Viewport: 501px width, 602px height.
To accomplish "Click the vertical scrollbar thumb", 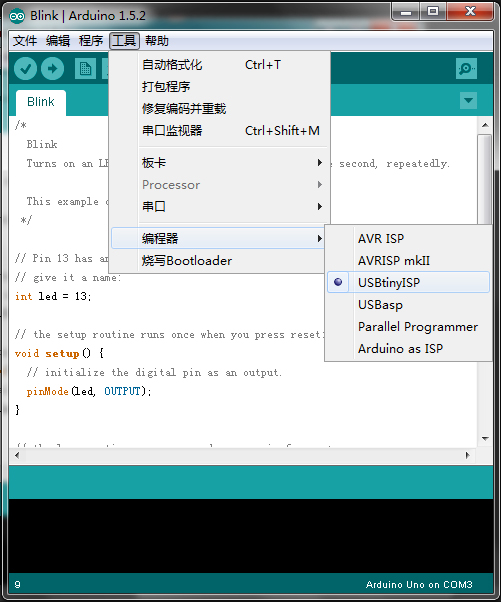I will 485,179.
